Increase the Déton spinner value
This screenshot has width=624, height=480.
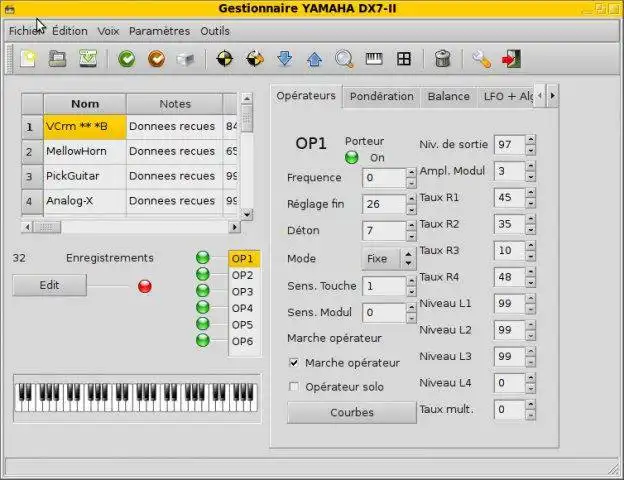tap(411, 226)
